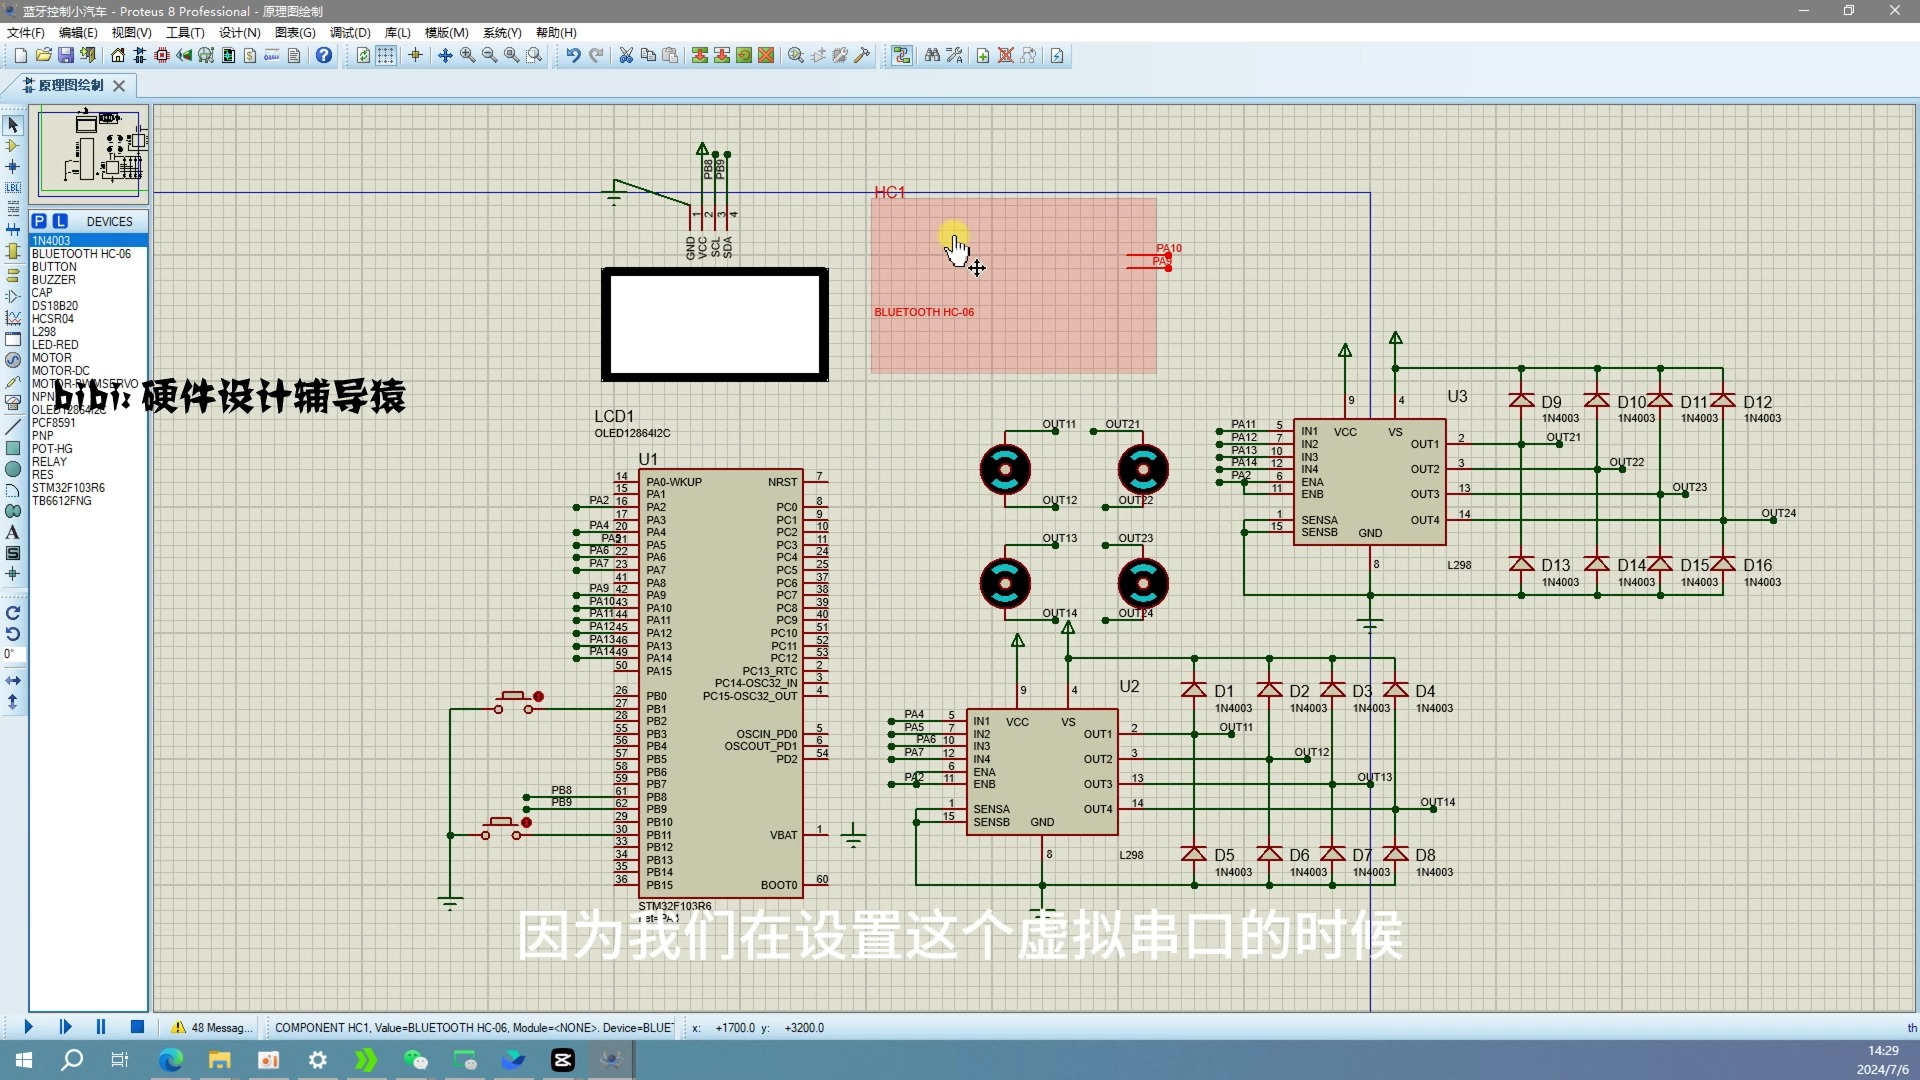Image resolution: width=1920 pixels, height=1080 pixels.
Task: Open the 48 Messages warning indicator
Action: tap(212, 1027)
